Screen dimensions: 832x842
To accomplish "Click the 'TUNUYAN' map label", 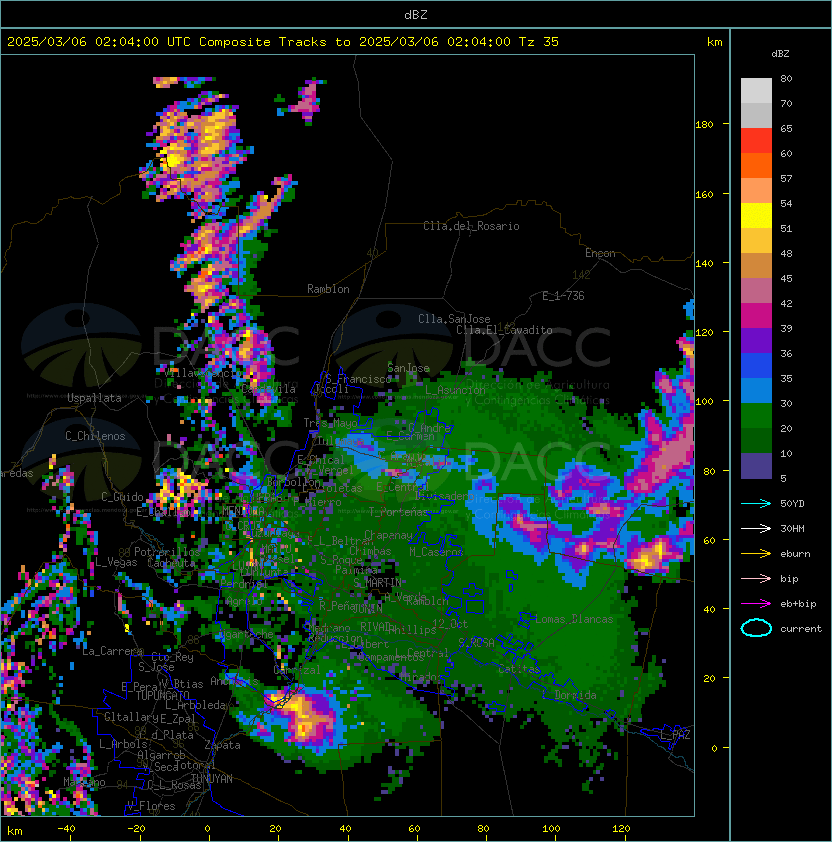I will click(x=212, y=779).
